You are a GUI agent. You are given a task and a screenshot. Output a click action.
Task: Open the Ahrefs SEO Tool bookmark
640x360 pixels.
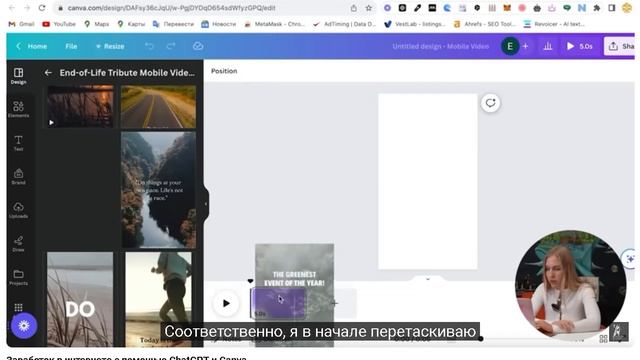tap(484, 24)
